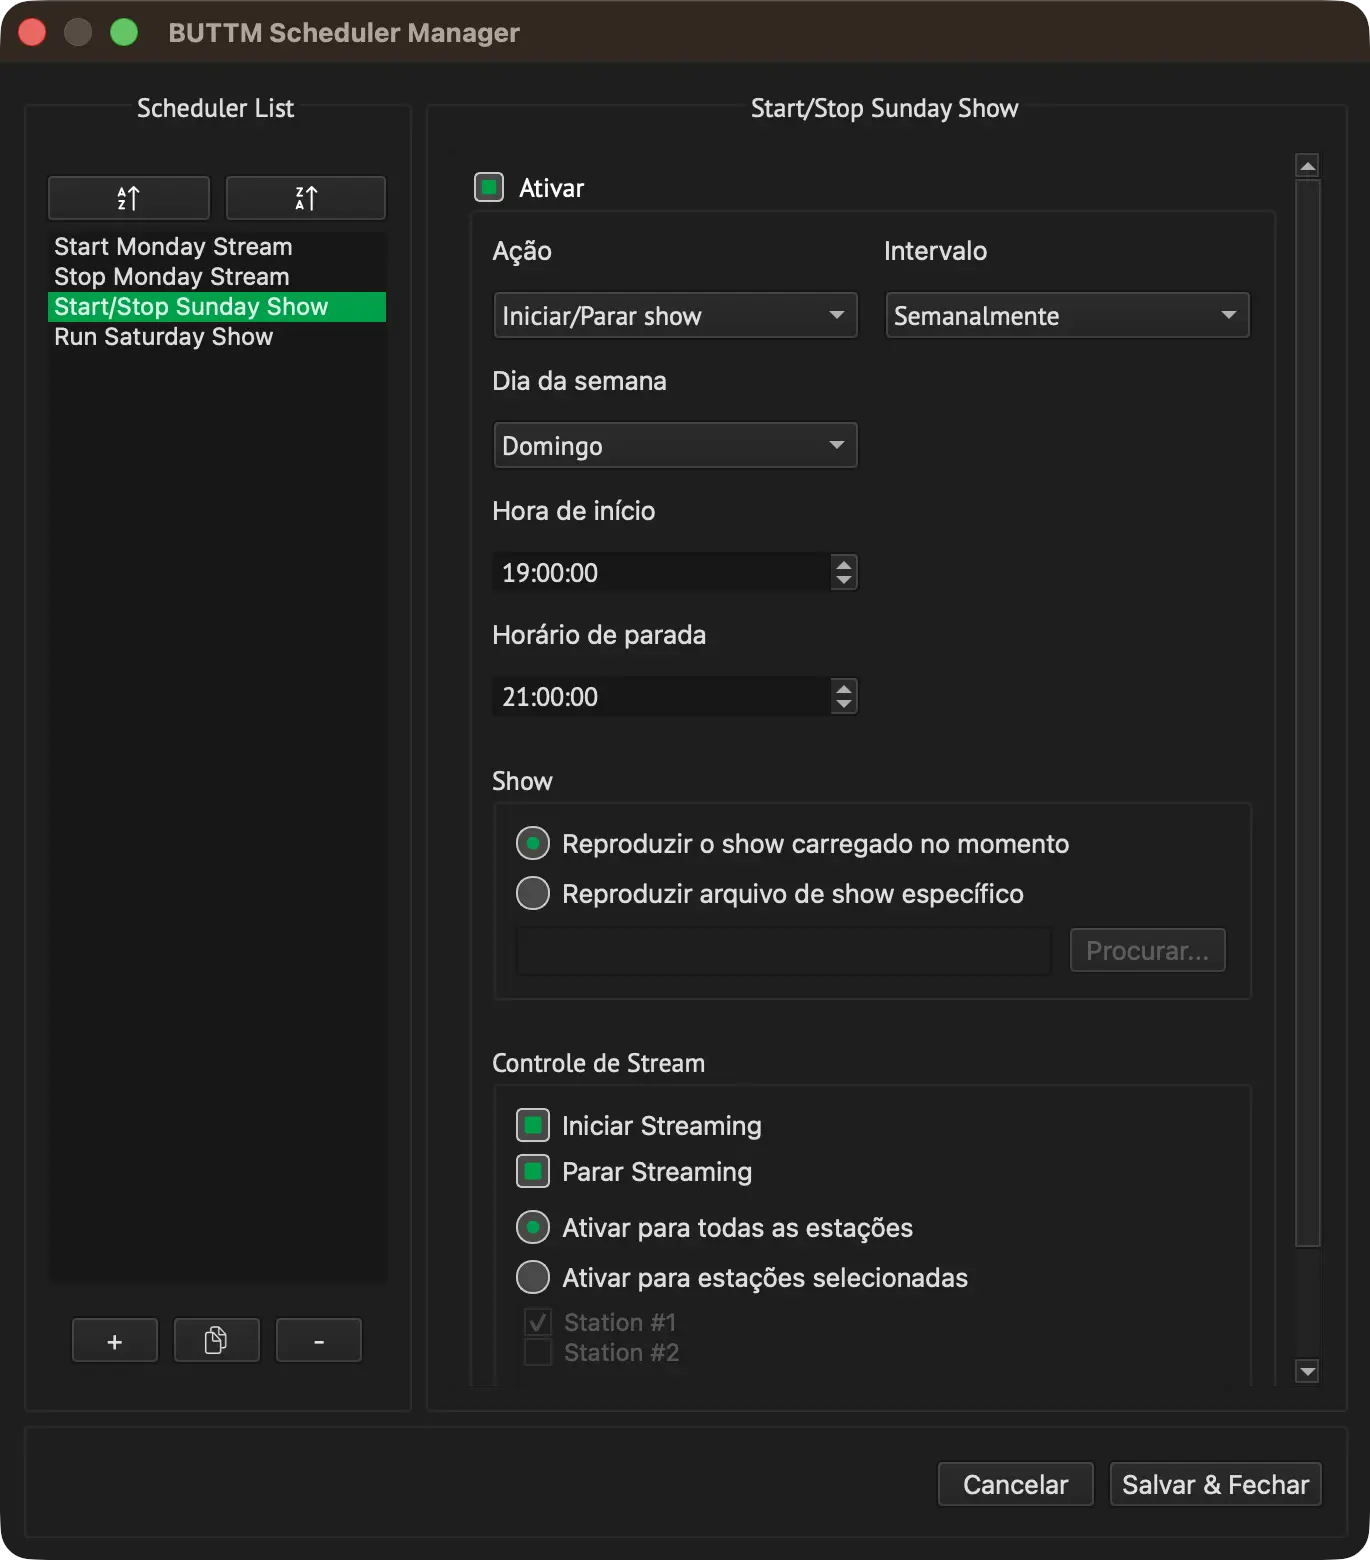Decrease Hora de início time
The height and width of the screenshot is (1560, 1370).
pos(844,581)
